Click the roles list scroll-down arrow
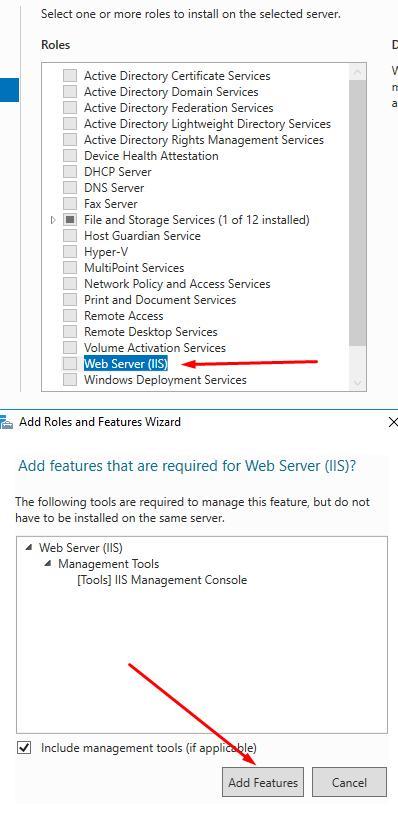398x814 pixels. (358, 383)
